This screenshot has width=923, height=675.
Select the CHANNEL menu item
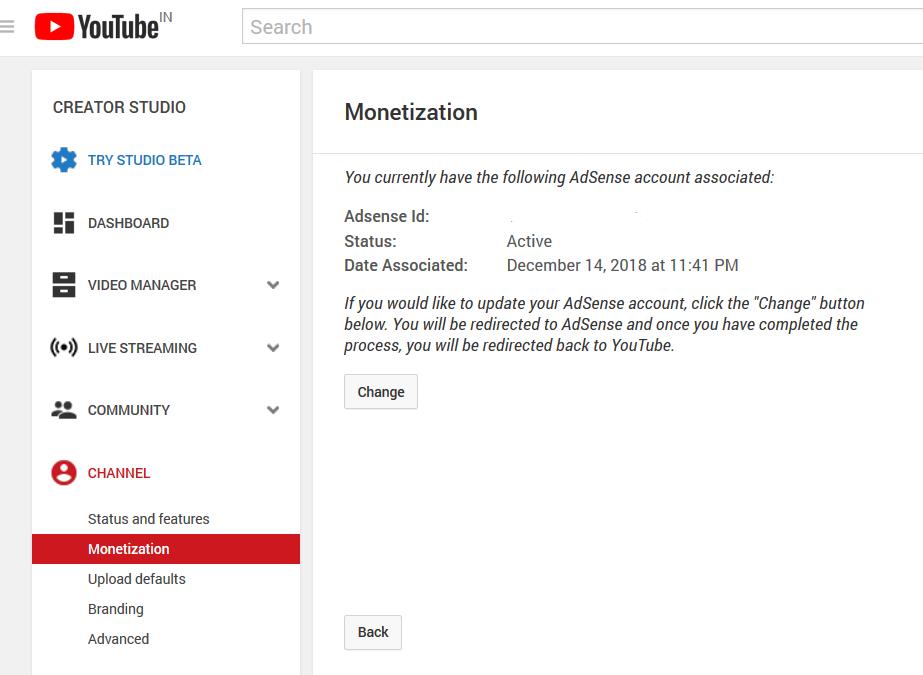(119, 473)
